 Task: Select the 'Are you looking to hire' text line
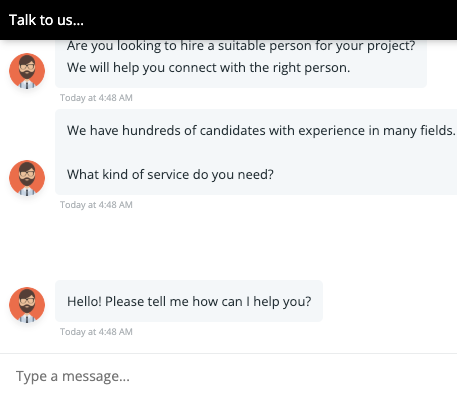[241, 46]
